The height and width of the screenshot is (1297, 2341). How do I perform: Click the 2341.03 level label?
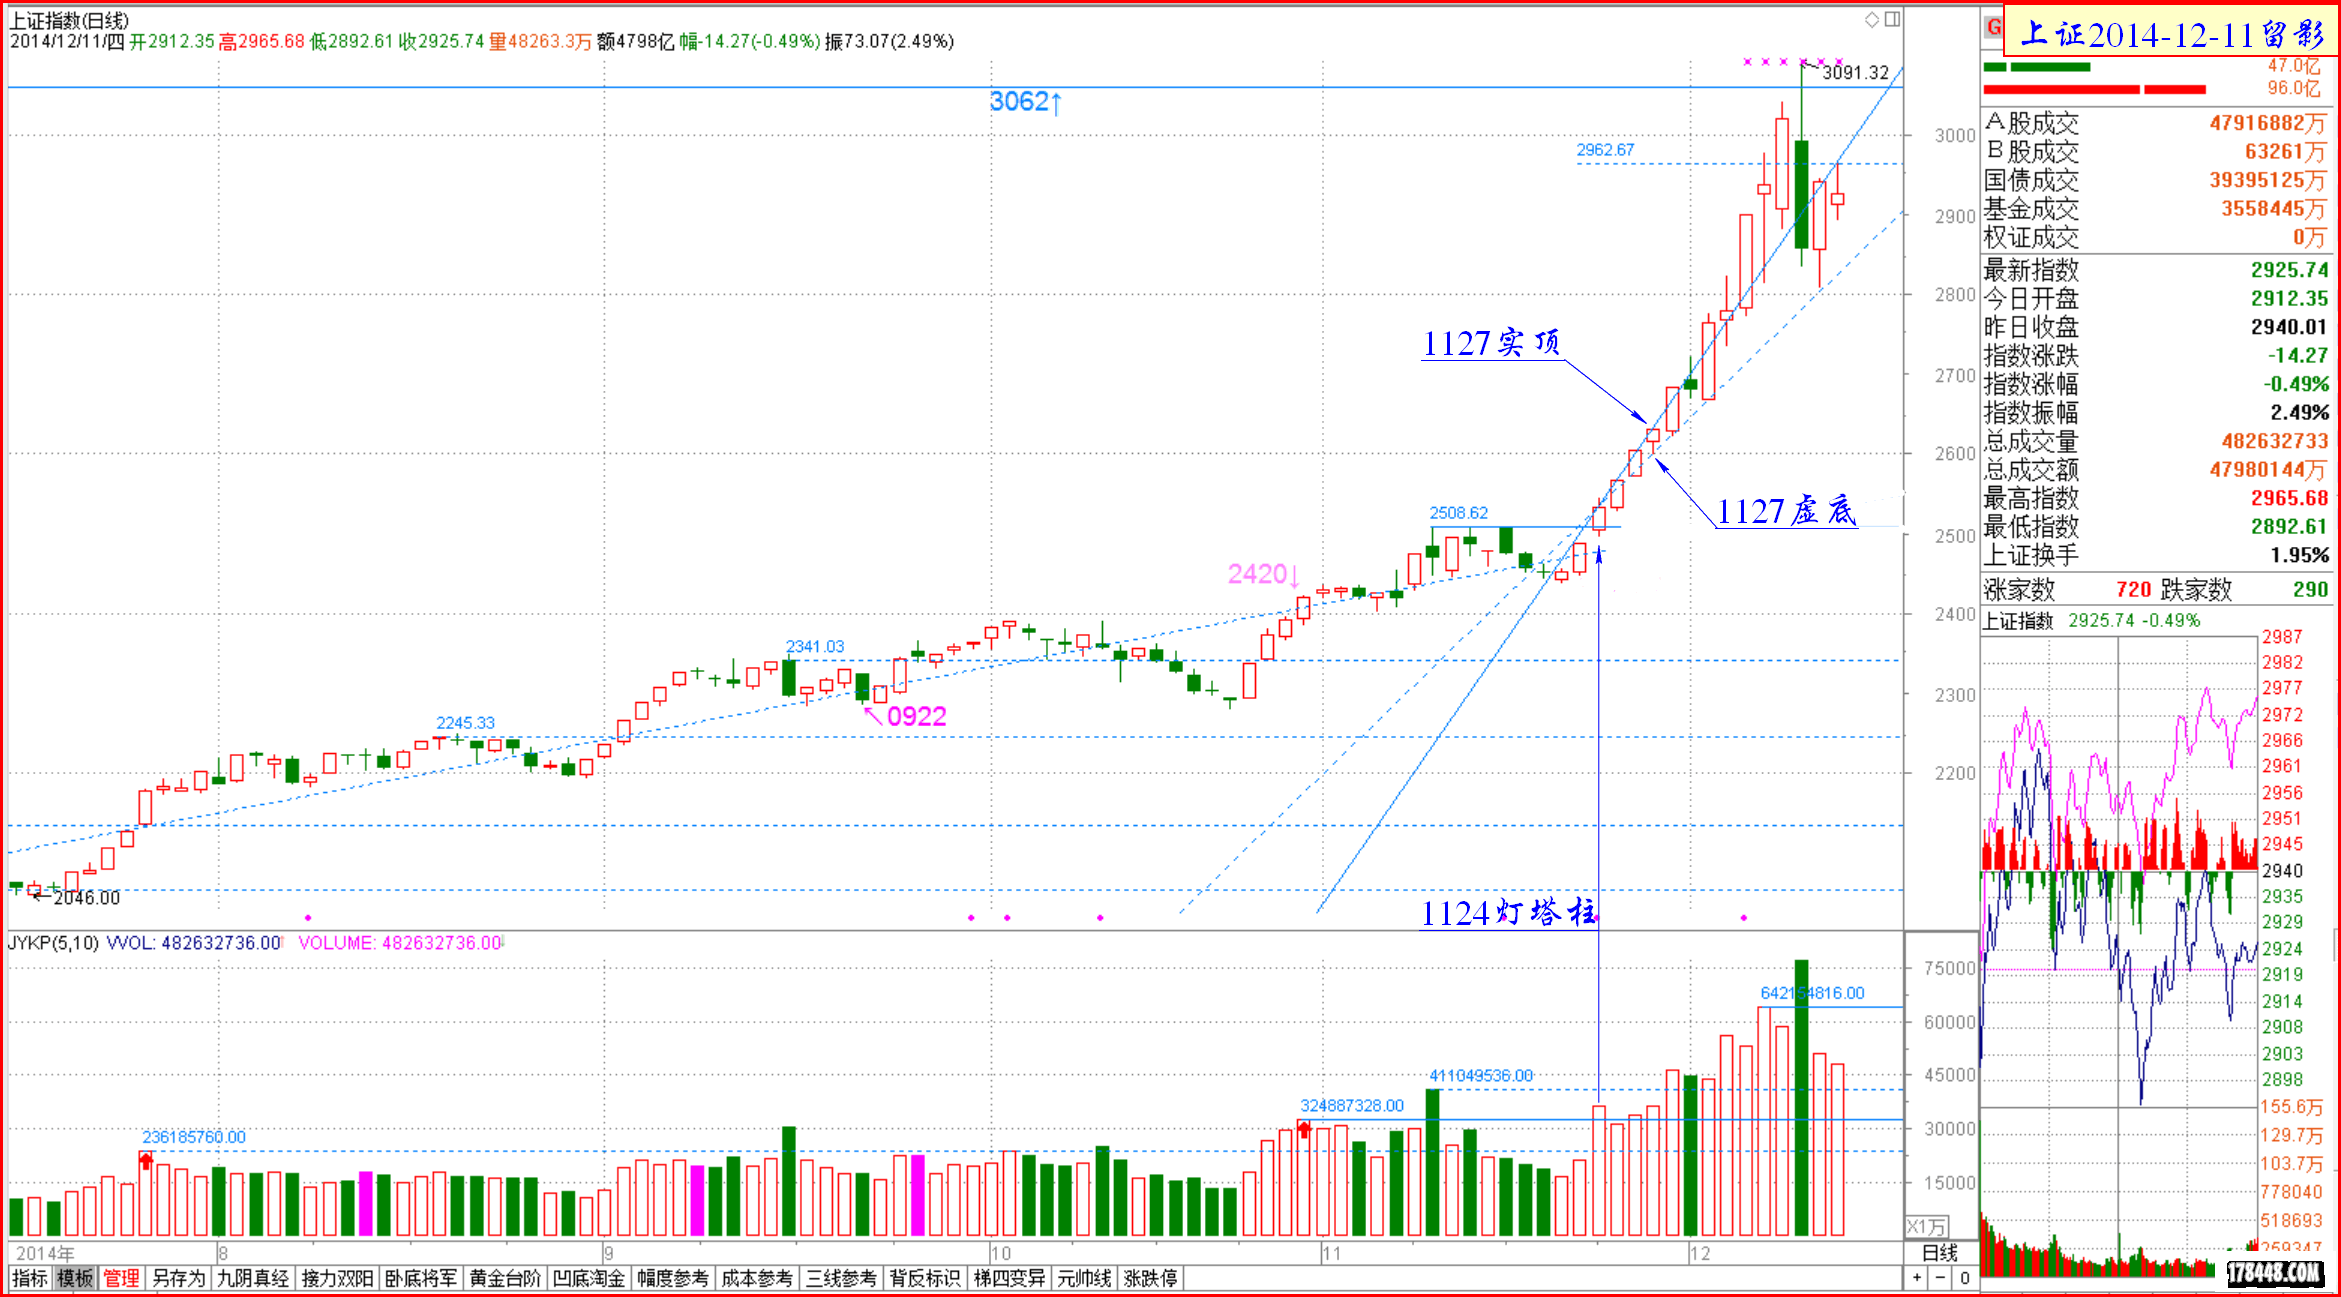pos(814,647)
